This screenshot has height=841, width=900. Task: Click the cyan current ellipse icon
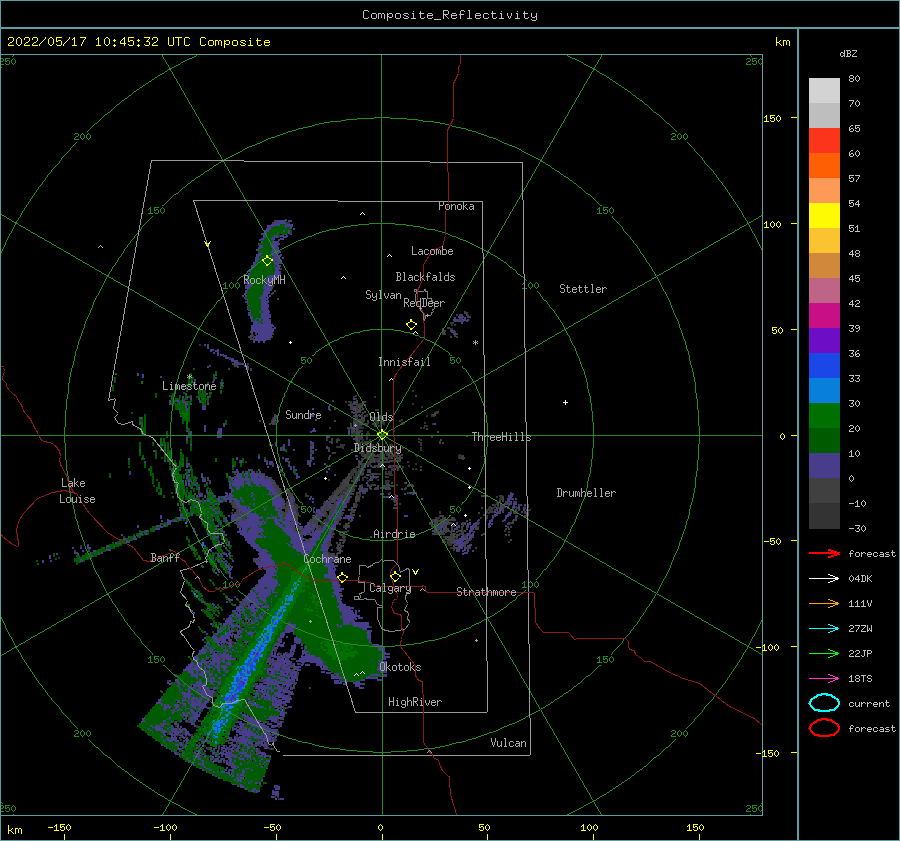(x=824, y=703)
